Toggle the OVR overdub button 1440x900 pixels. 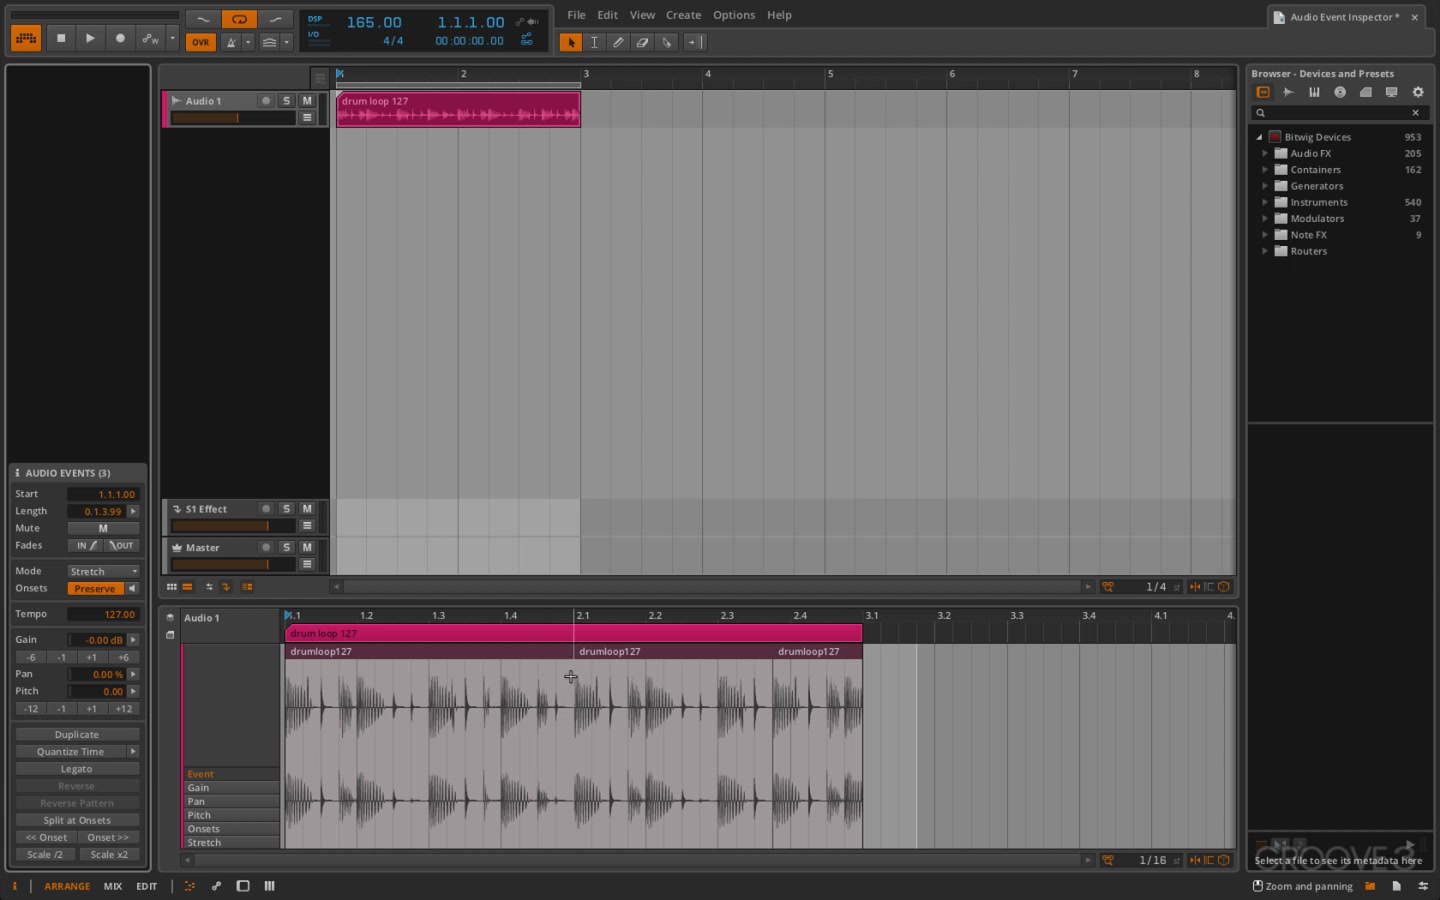point(201,42)
